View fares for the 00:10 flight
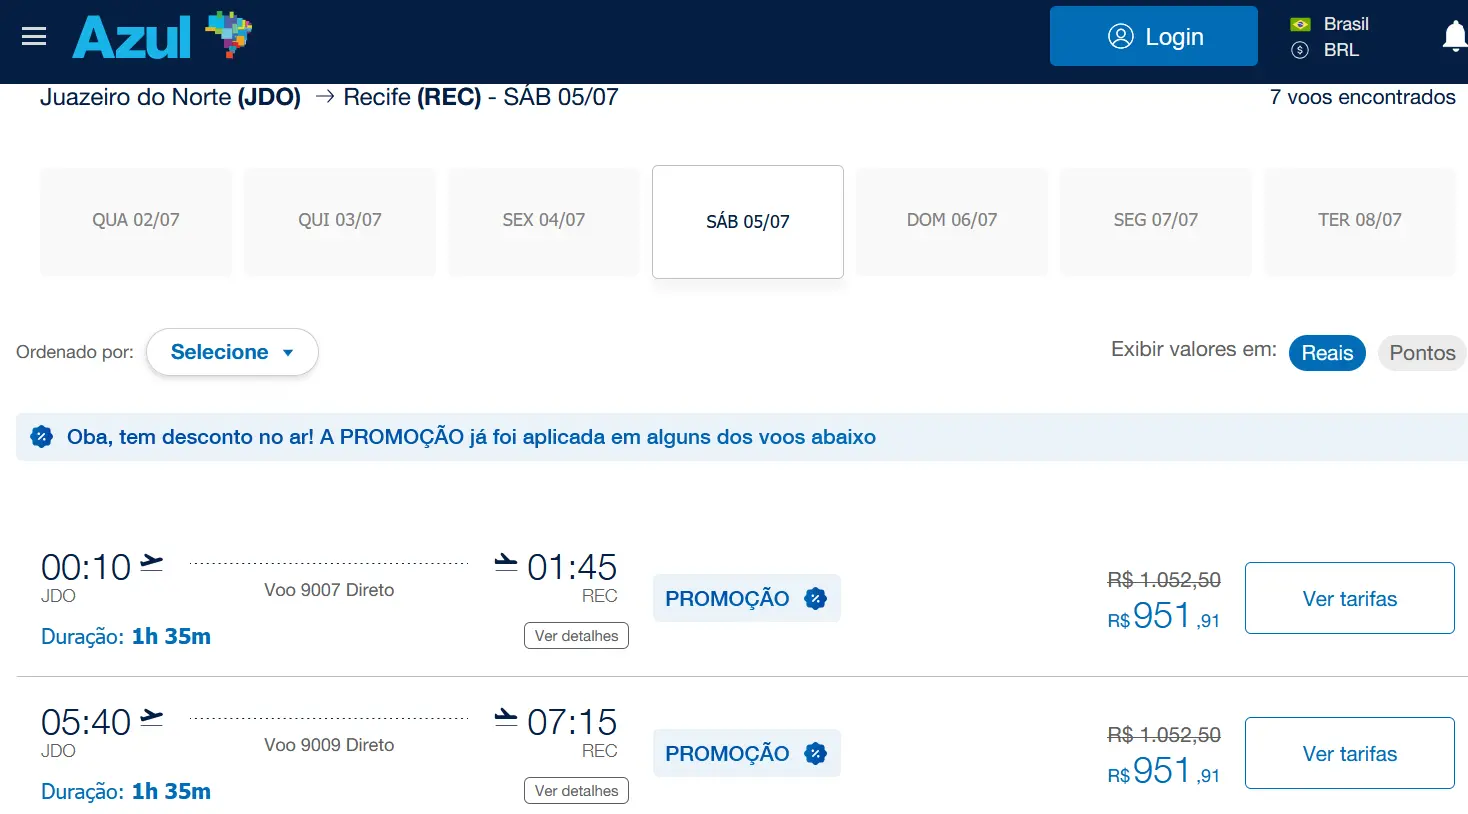1468x814 pixels. 1349,598
